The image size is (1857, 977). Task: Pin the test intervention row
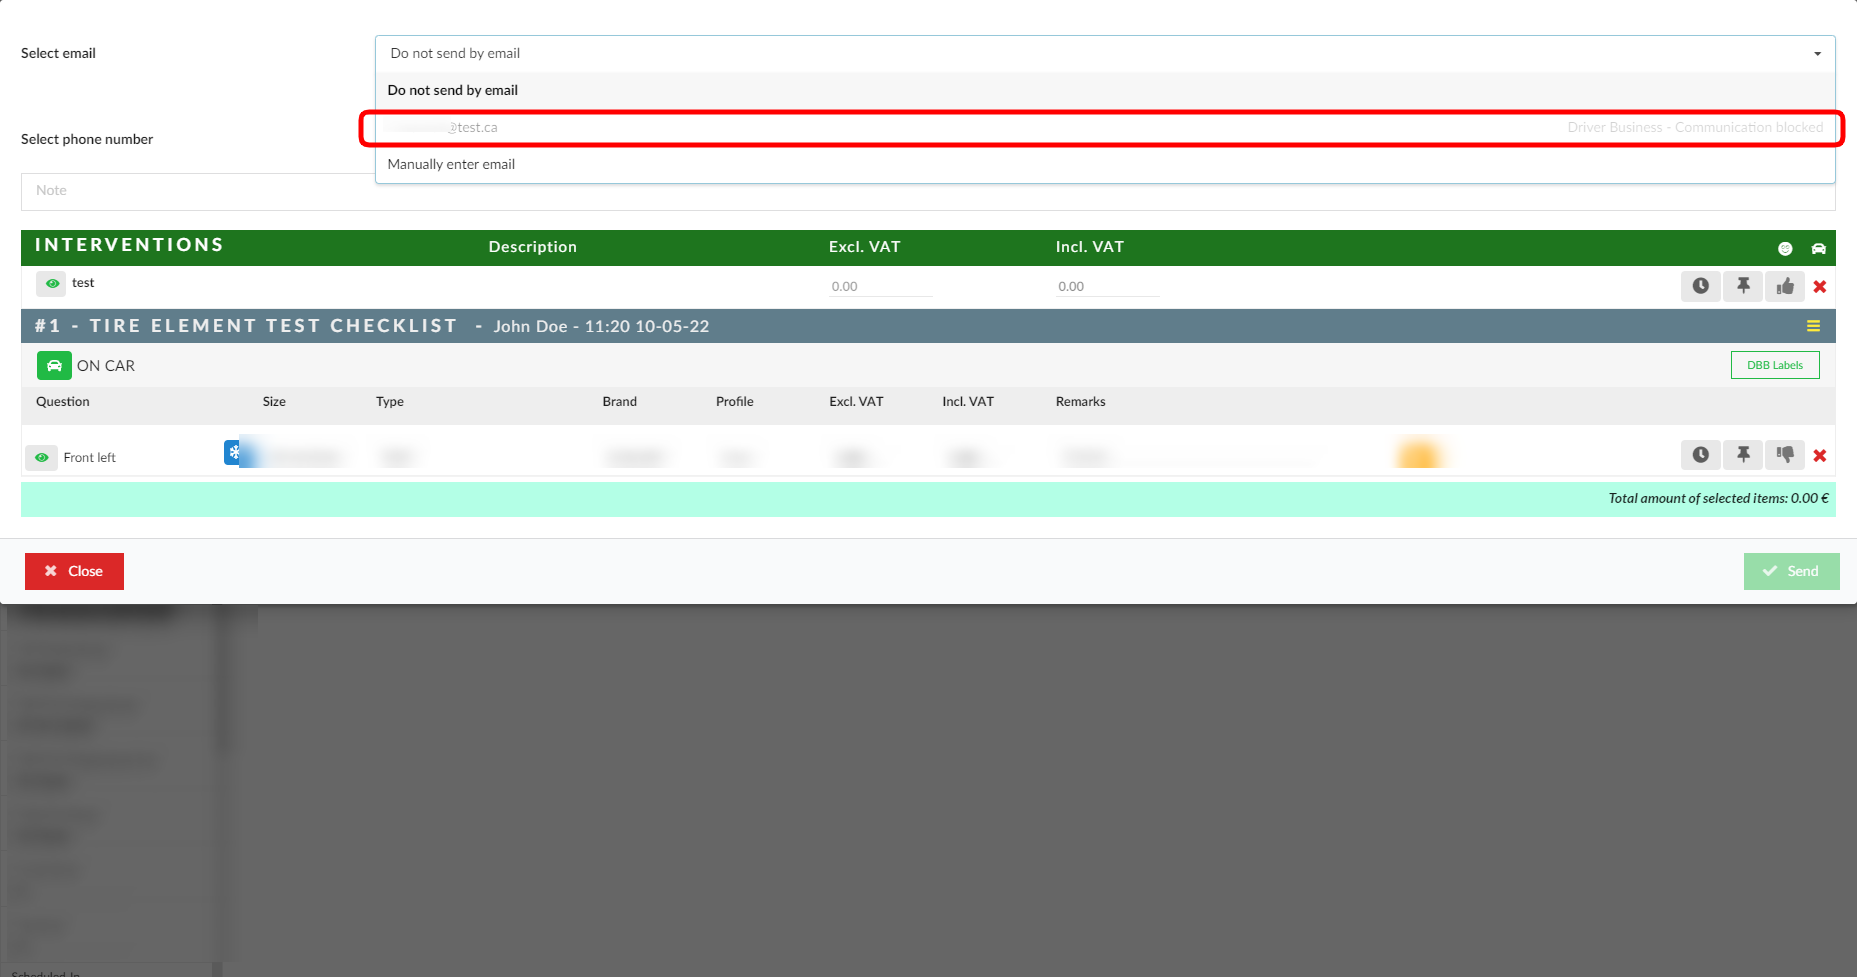pyautogui.click(x=1743, y=286)
